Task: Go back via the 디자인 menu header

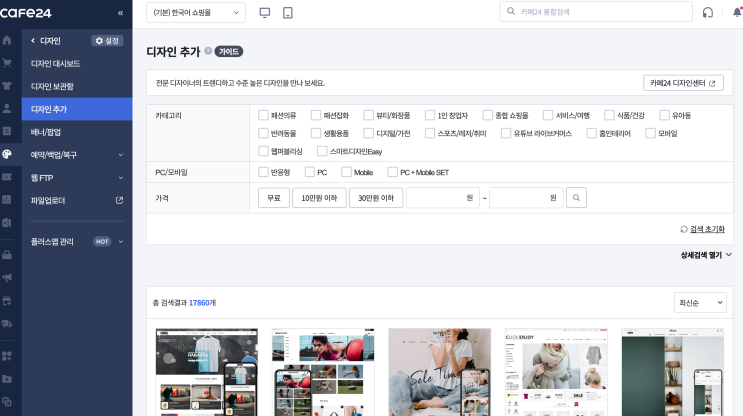Action: (45, 41)
